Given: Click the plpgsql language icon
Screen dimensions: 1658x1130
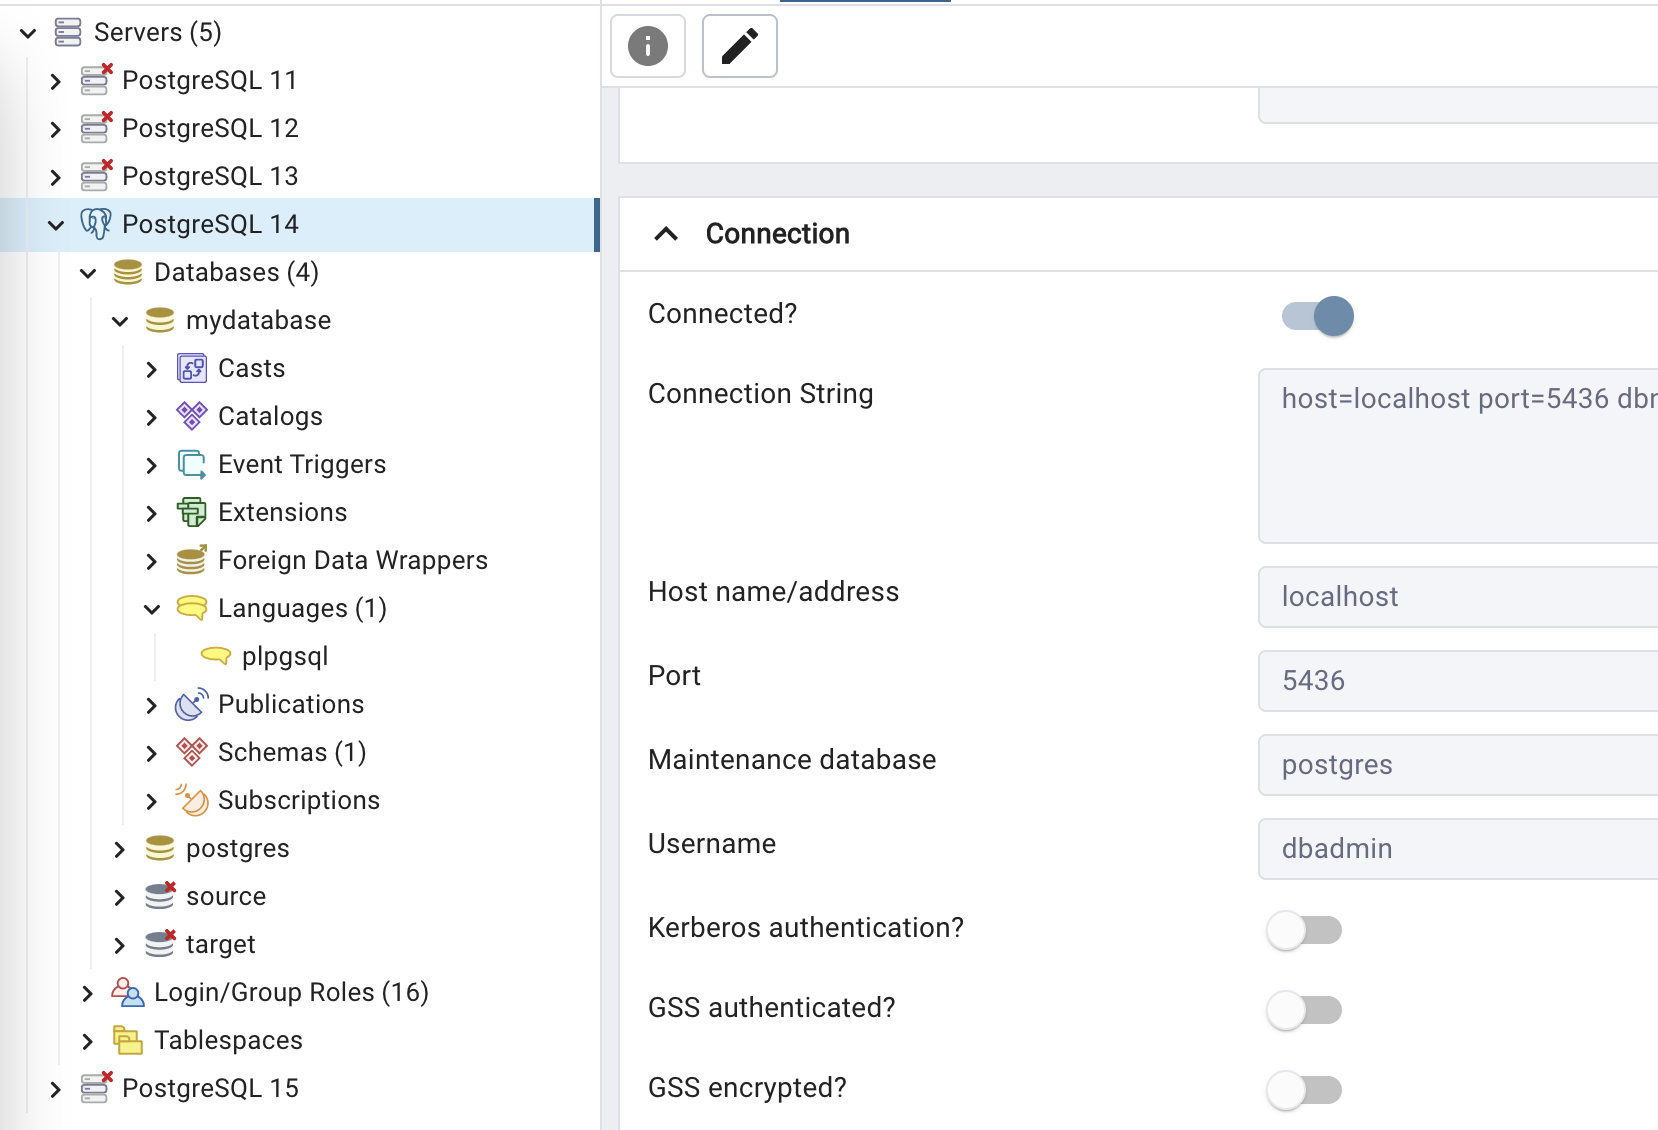Looking at the screenshot, I should [216, 656].
